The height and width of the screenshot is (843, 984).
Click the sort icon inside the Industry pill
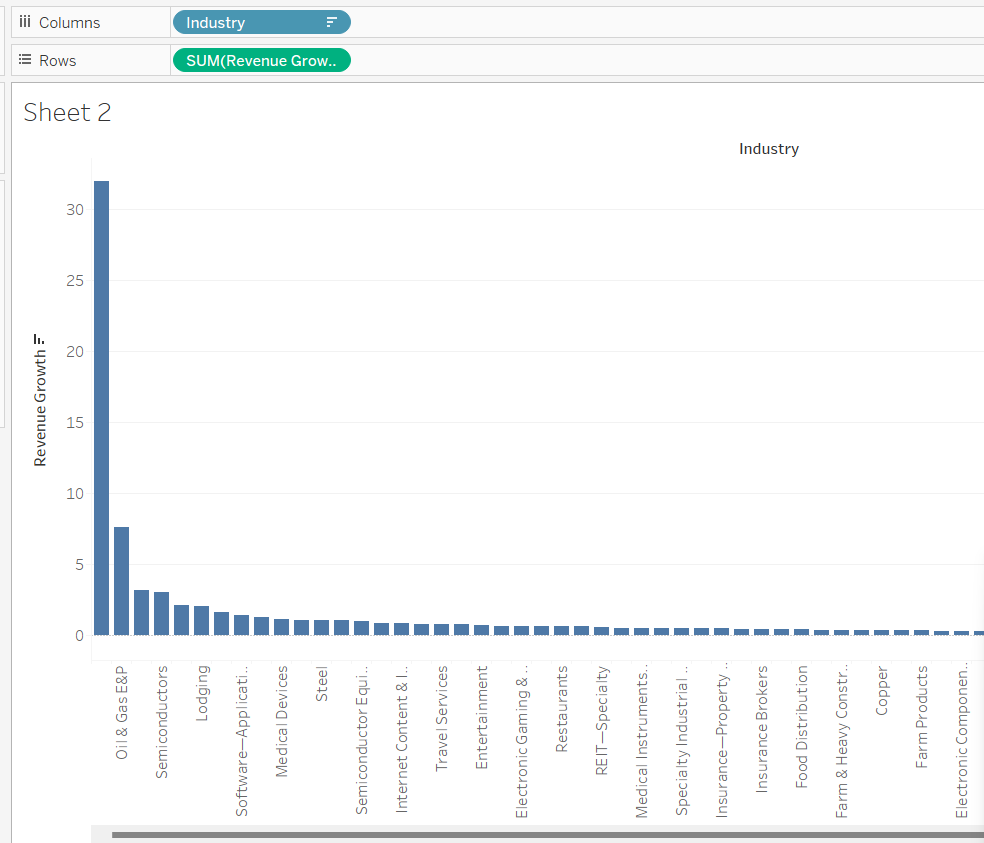[332, 22]
